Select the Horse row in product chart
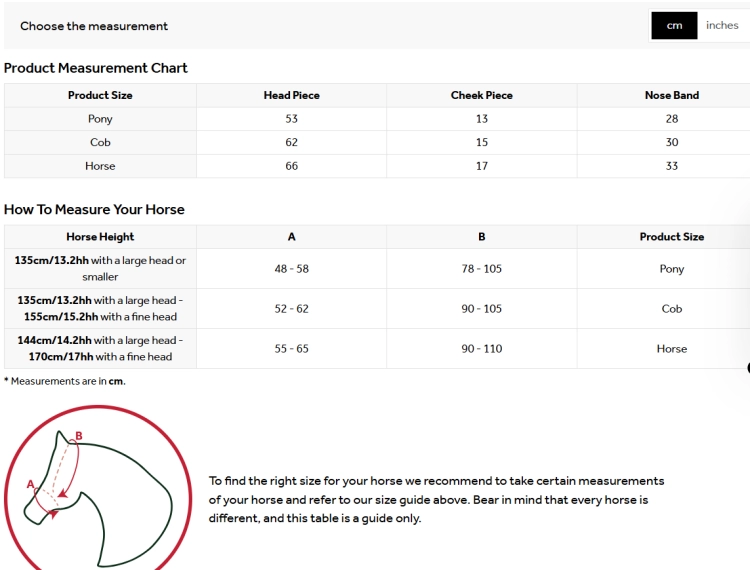 coord(377,166)
